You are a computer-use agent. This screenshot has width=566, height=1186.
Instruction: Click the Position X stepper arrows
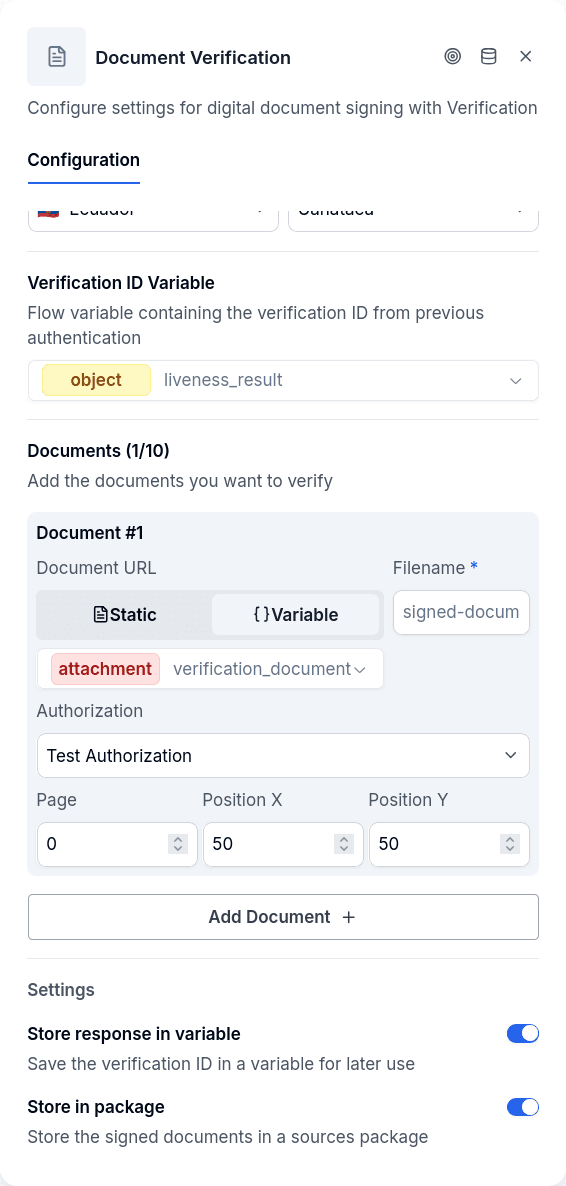click(x=344, y=844)
